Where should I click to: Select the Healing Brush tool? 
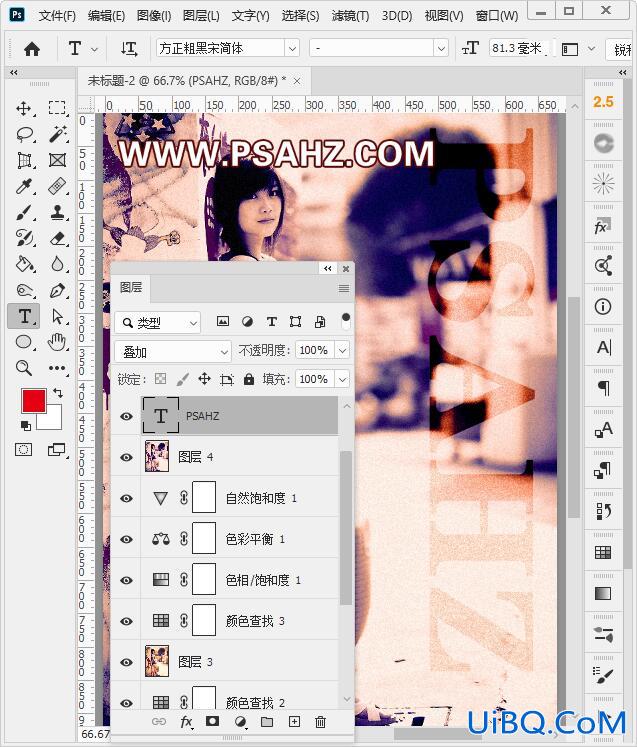57,186
